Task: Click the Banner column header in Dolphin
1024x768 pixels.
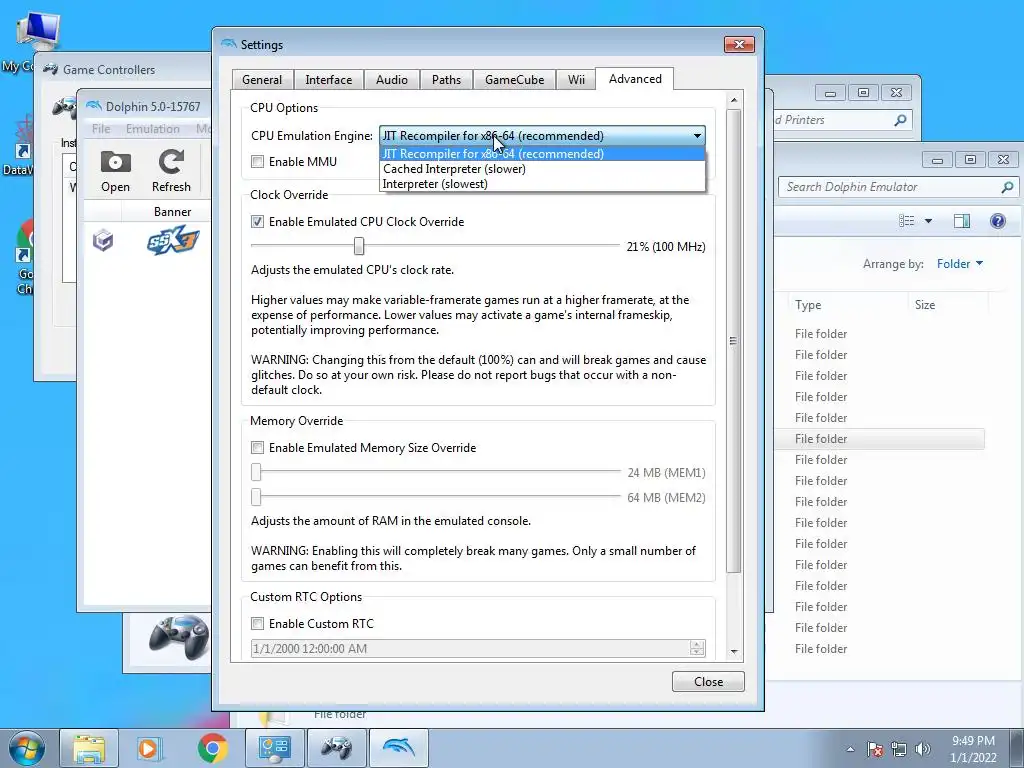Action: pyautogui.click(x=172, y=212)
